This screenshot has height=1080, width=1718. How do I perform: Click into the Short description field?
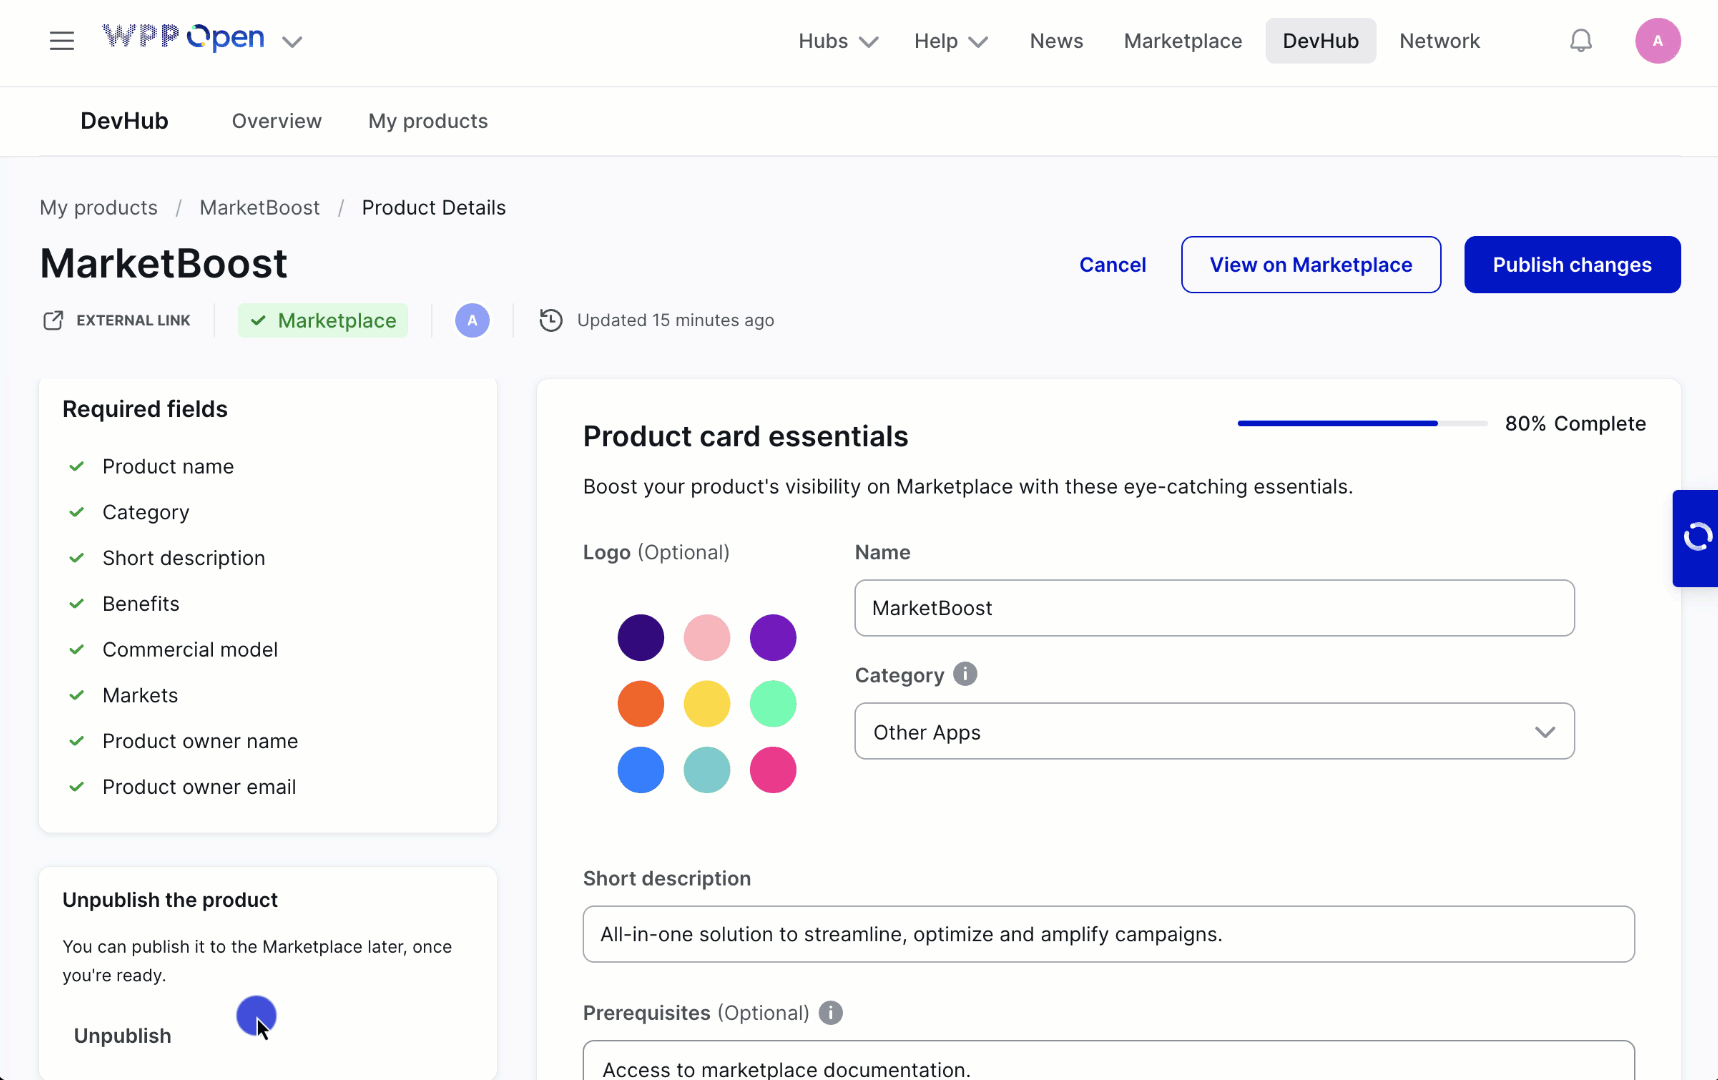pyautogui.click(x=1108, y=934)
